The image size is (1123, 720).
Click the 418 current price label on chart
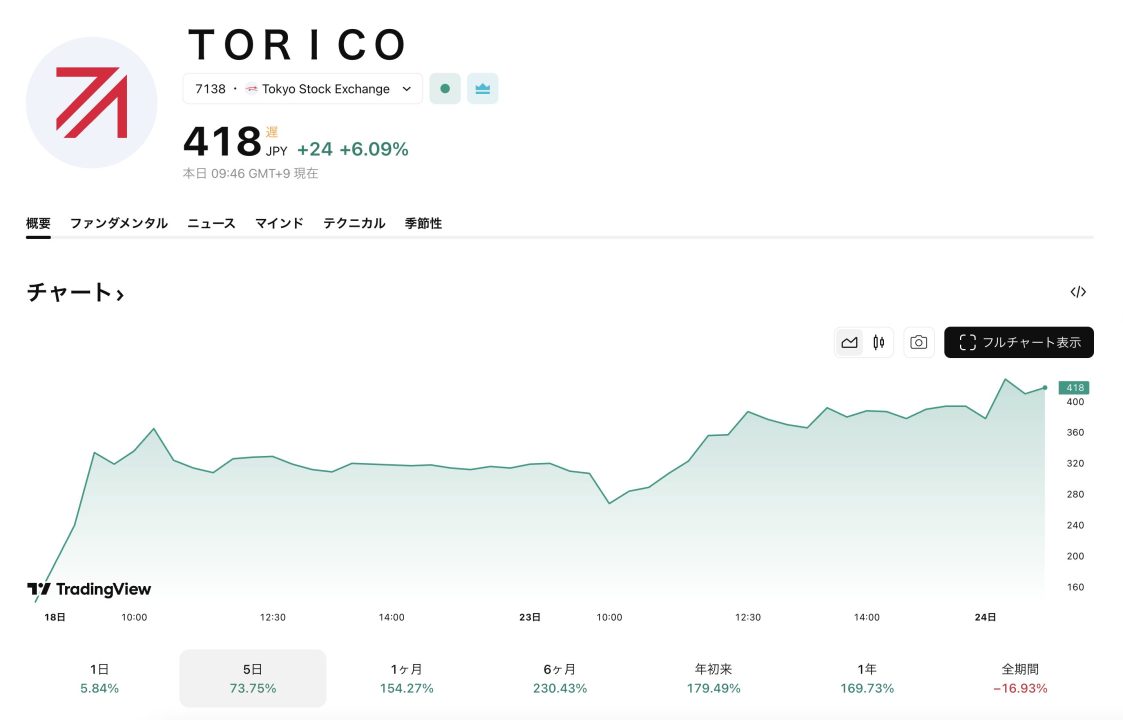coord(1075,388)
